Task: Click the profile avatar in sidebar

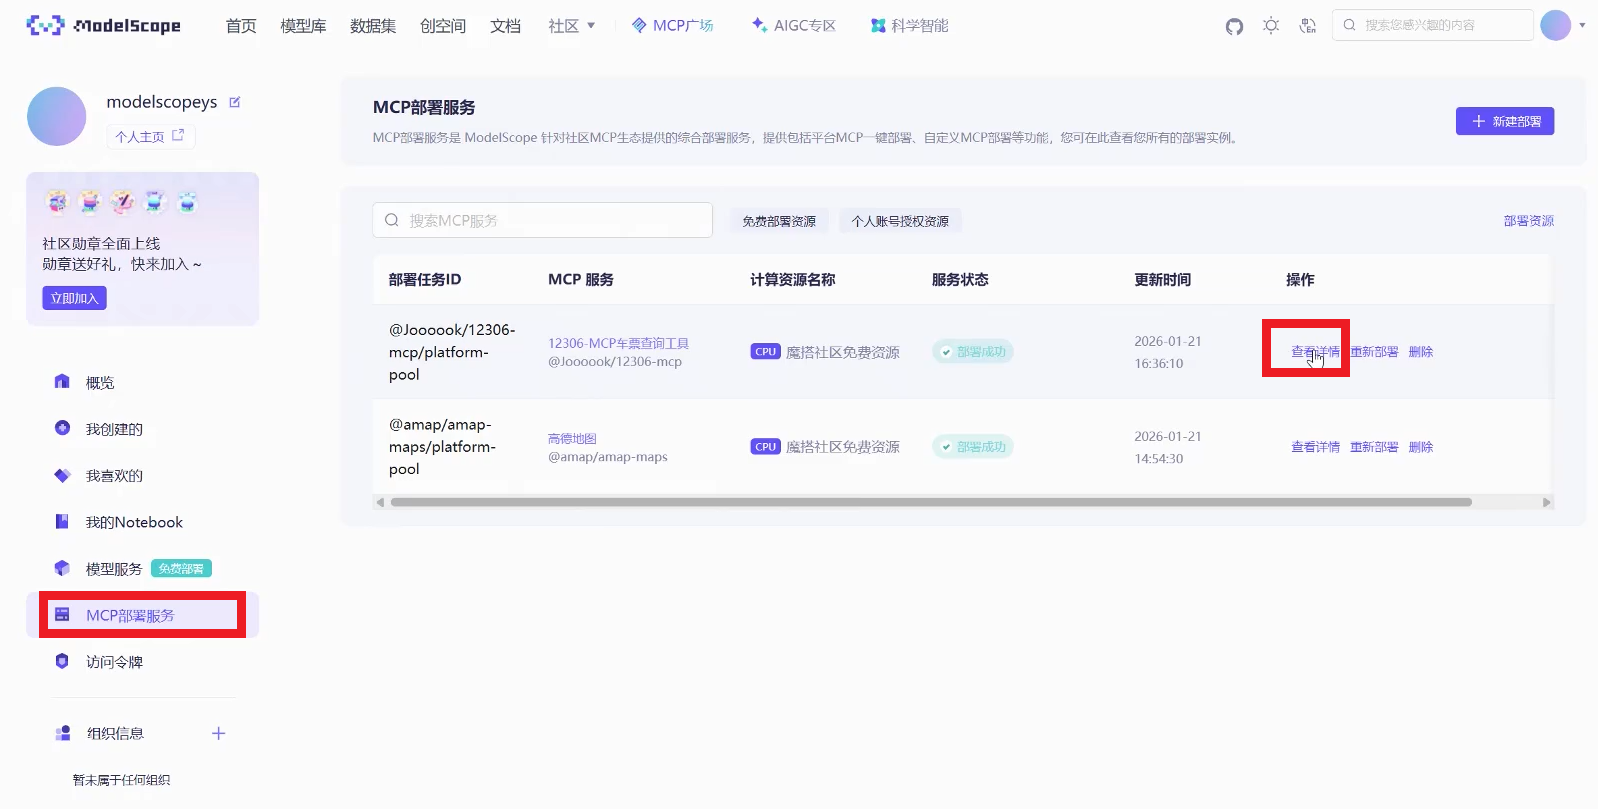Action: pyautogui.click(x=57, y=116)
